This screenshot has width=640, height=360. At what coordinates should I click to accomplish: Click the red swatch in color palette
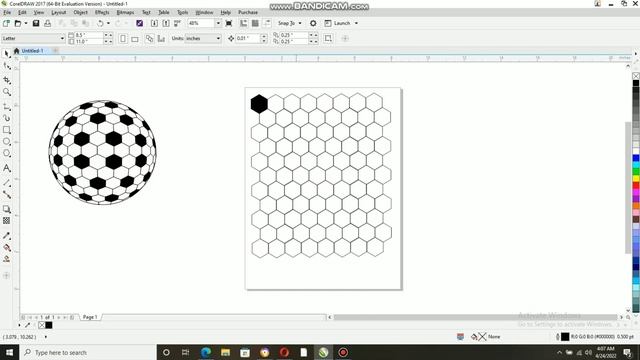click(636, 186)
